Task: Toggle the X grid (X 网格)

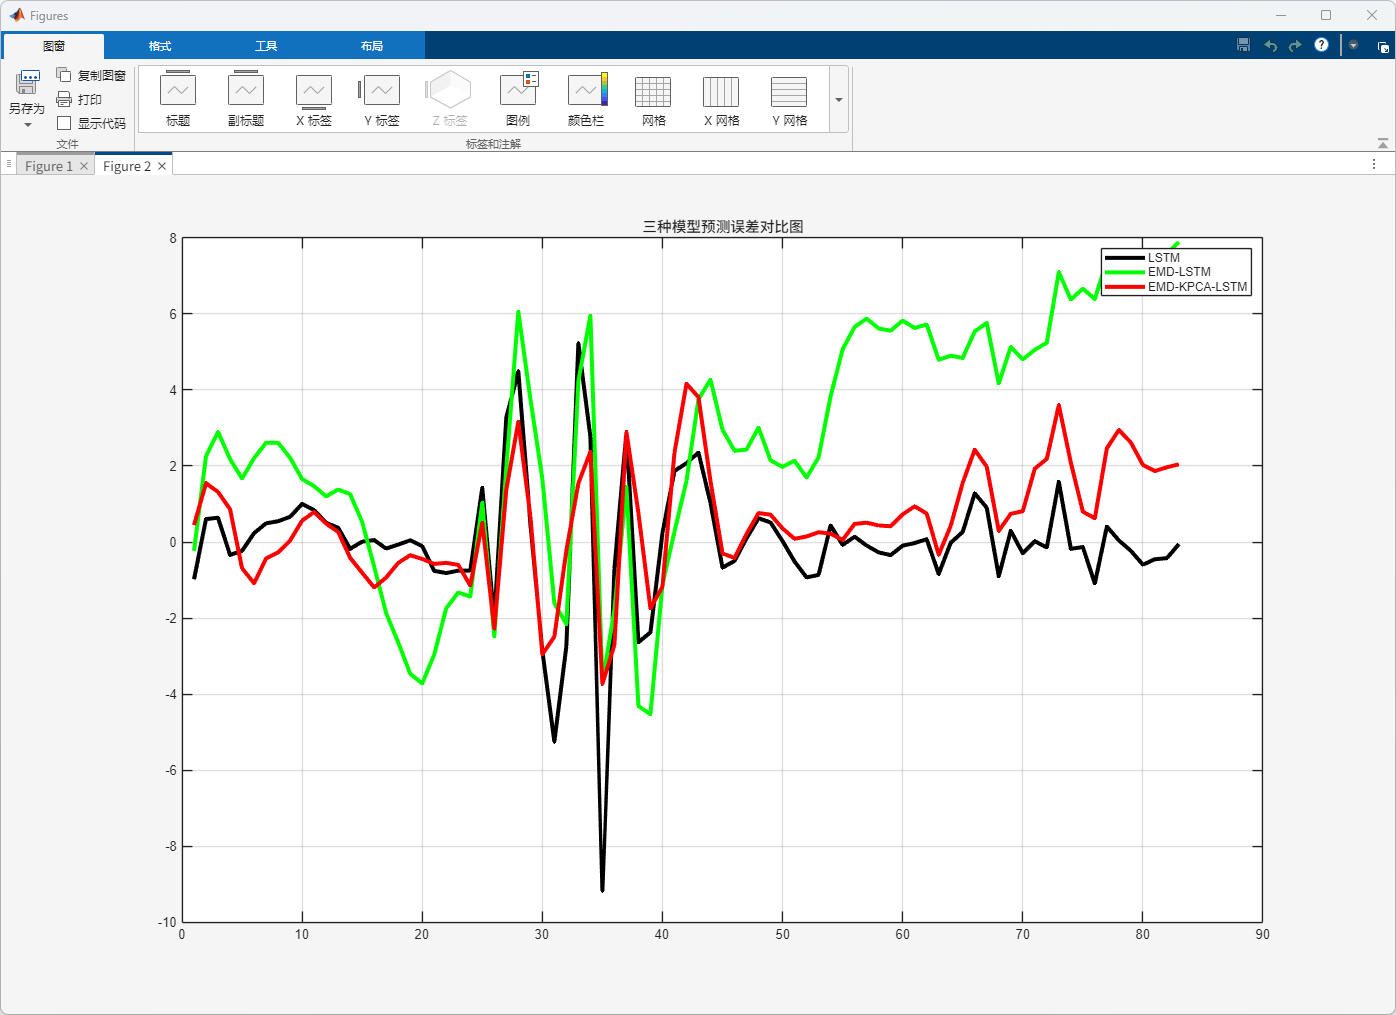Action: pyautogui.click(x=722, y=98)
